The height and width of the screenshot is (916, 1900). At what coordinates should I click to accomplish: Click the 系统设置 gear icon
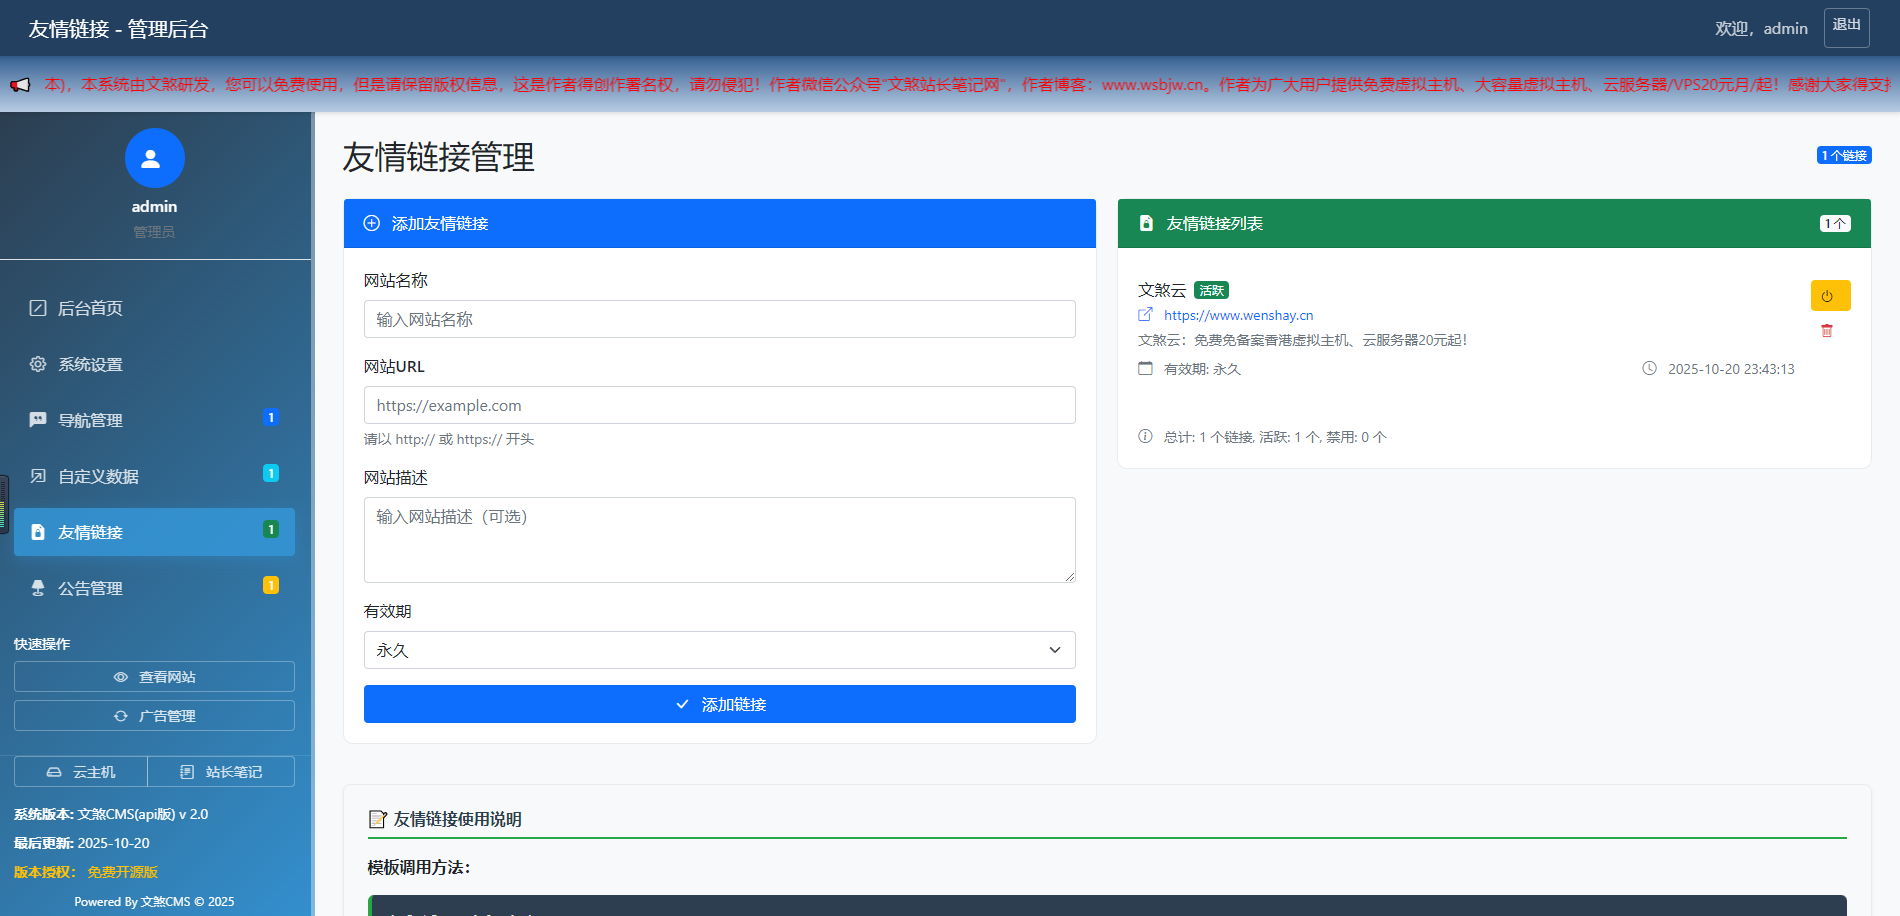38,364
